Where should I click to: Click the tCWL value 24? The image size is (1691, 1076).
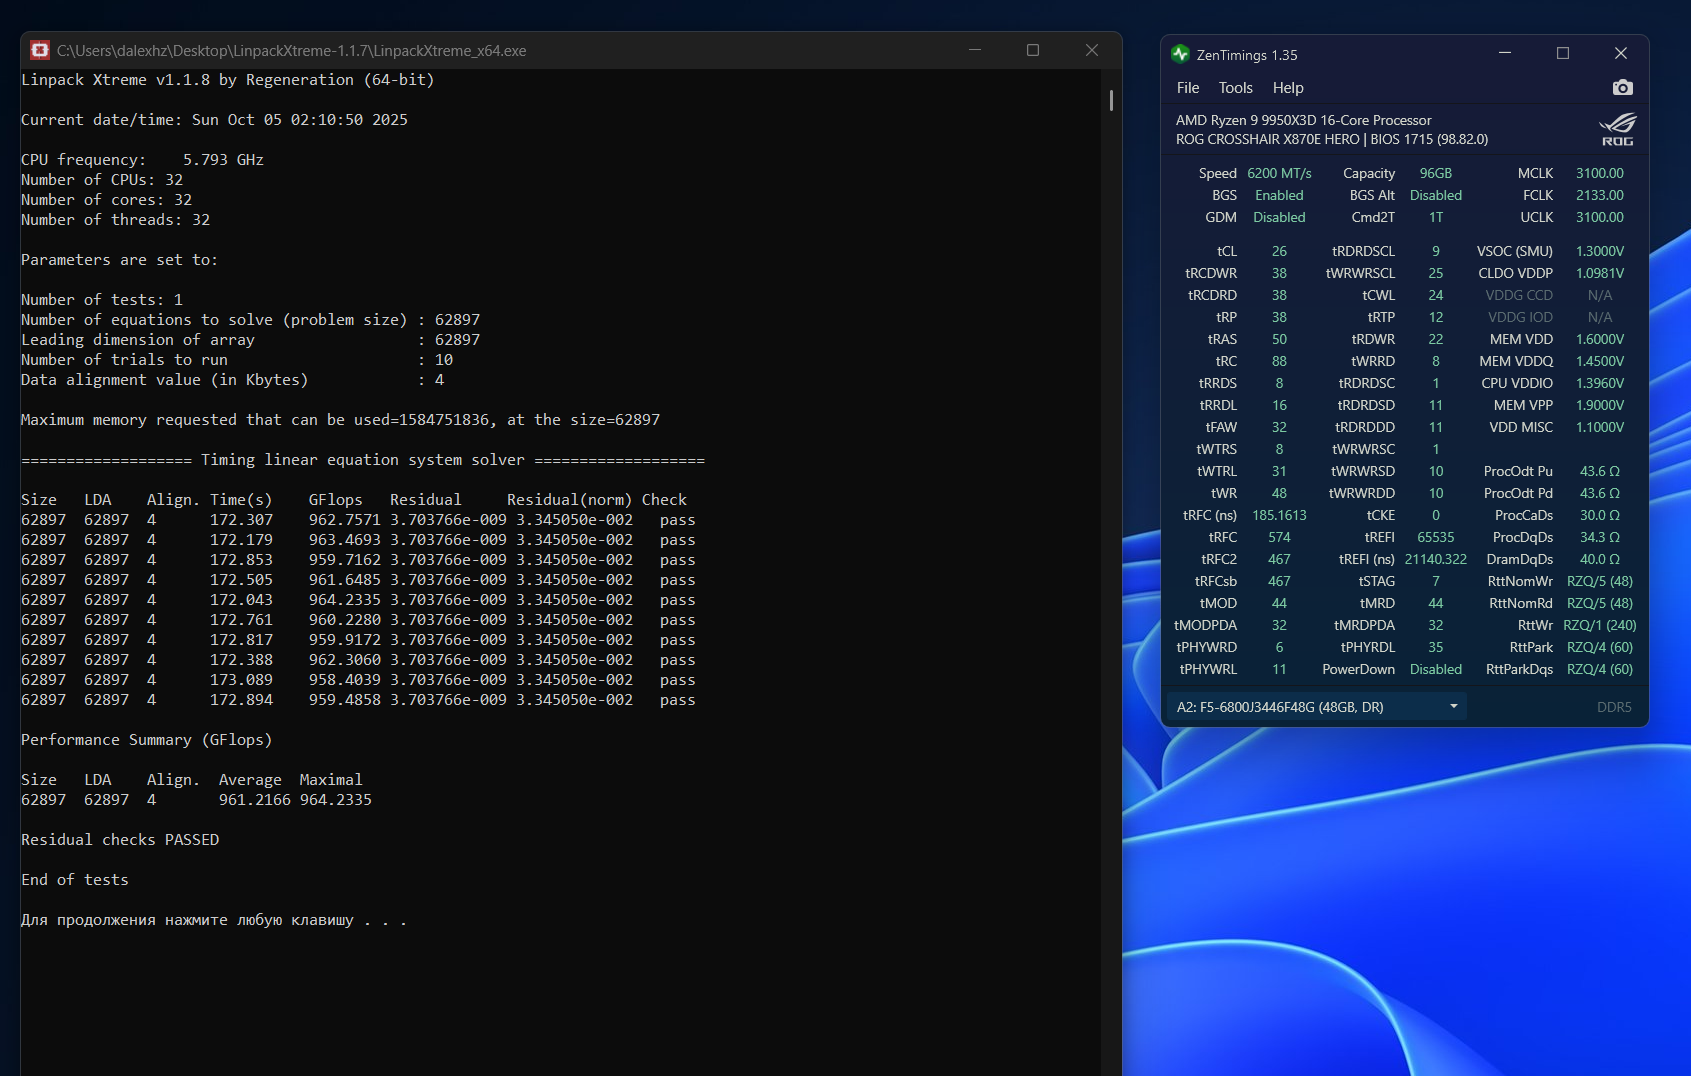coord(1436,295)
